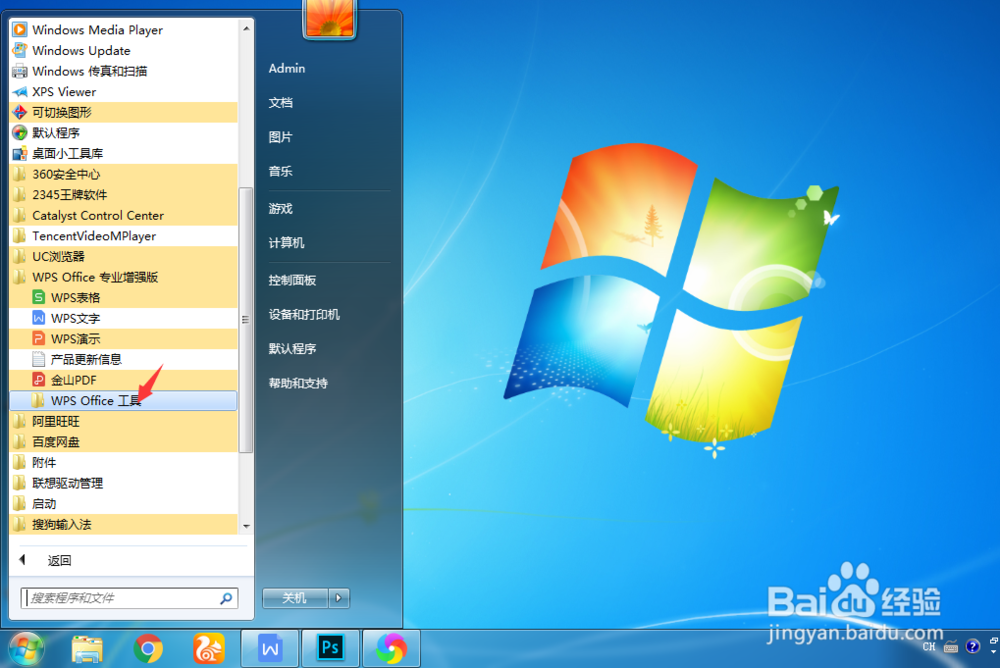1000x668 pixels.
Task: Open 文档 from the right pane
Action: 281,103
